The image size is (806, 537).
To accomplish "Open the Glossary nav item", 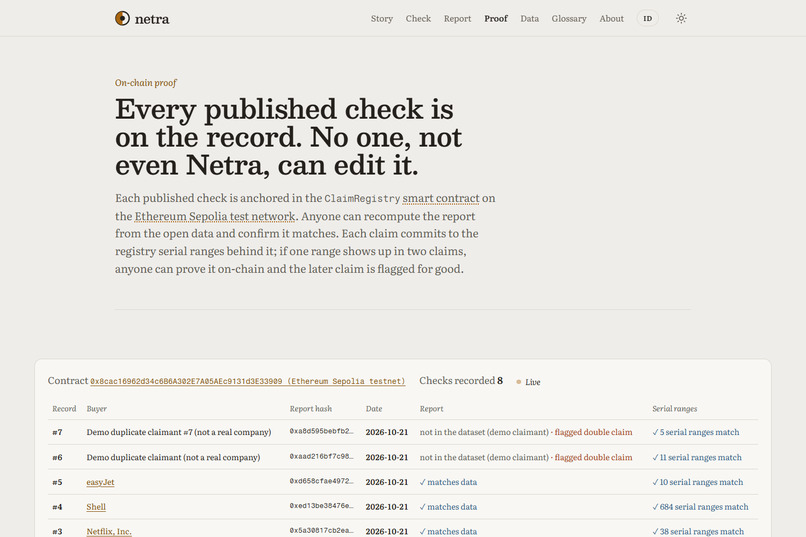I will point(569,18).
